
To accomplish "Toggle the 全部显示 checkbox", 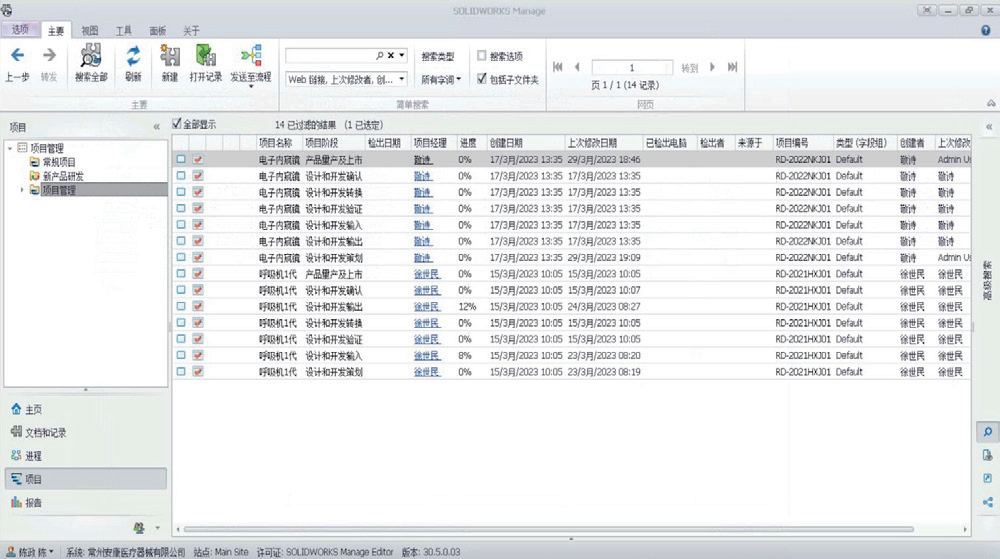I will [177, 124].
